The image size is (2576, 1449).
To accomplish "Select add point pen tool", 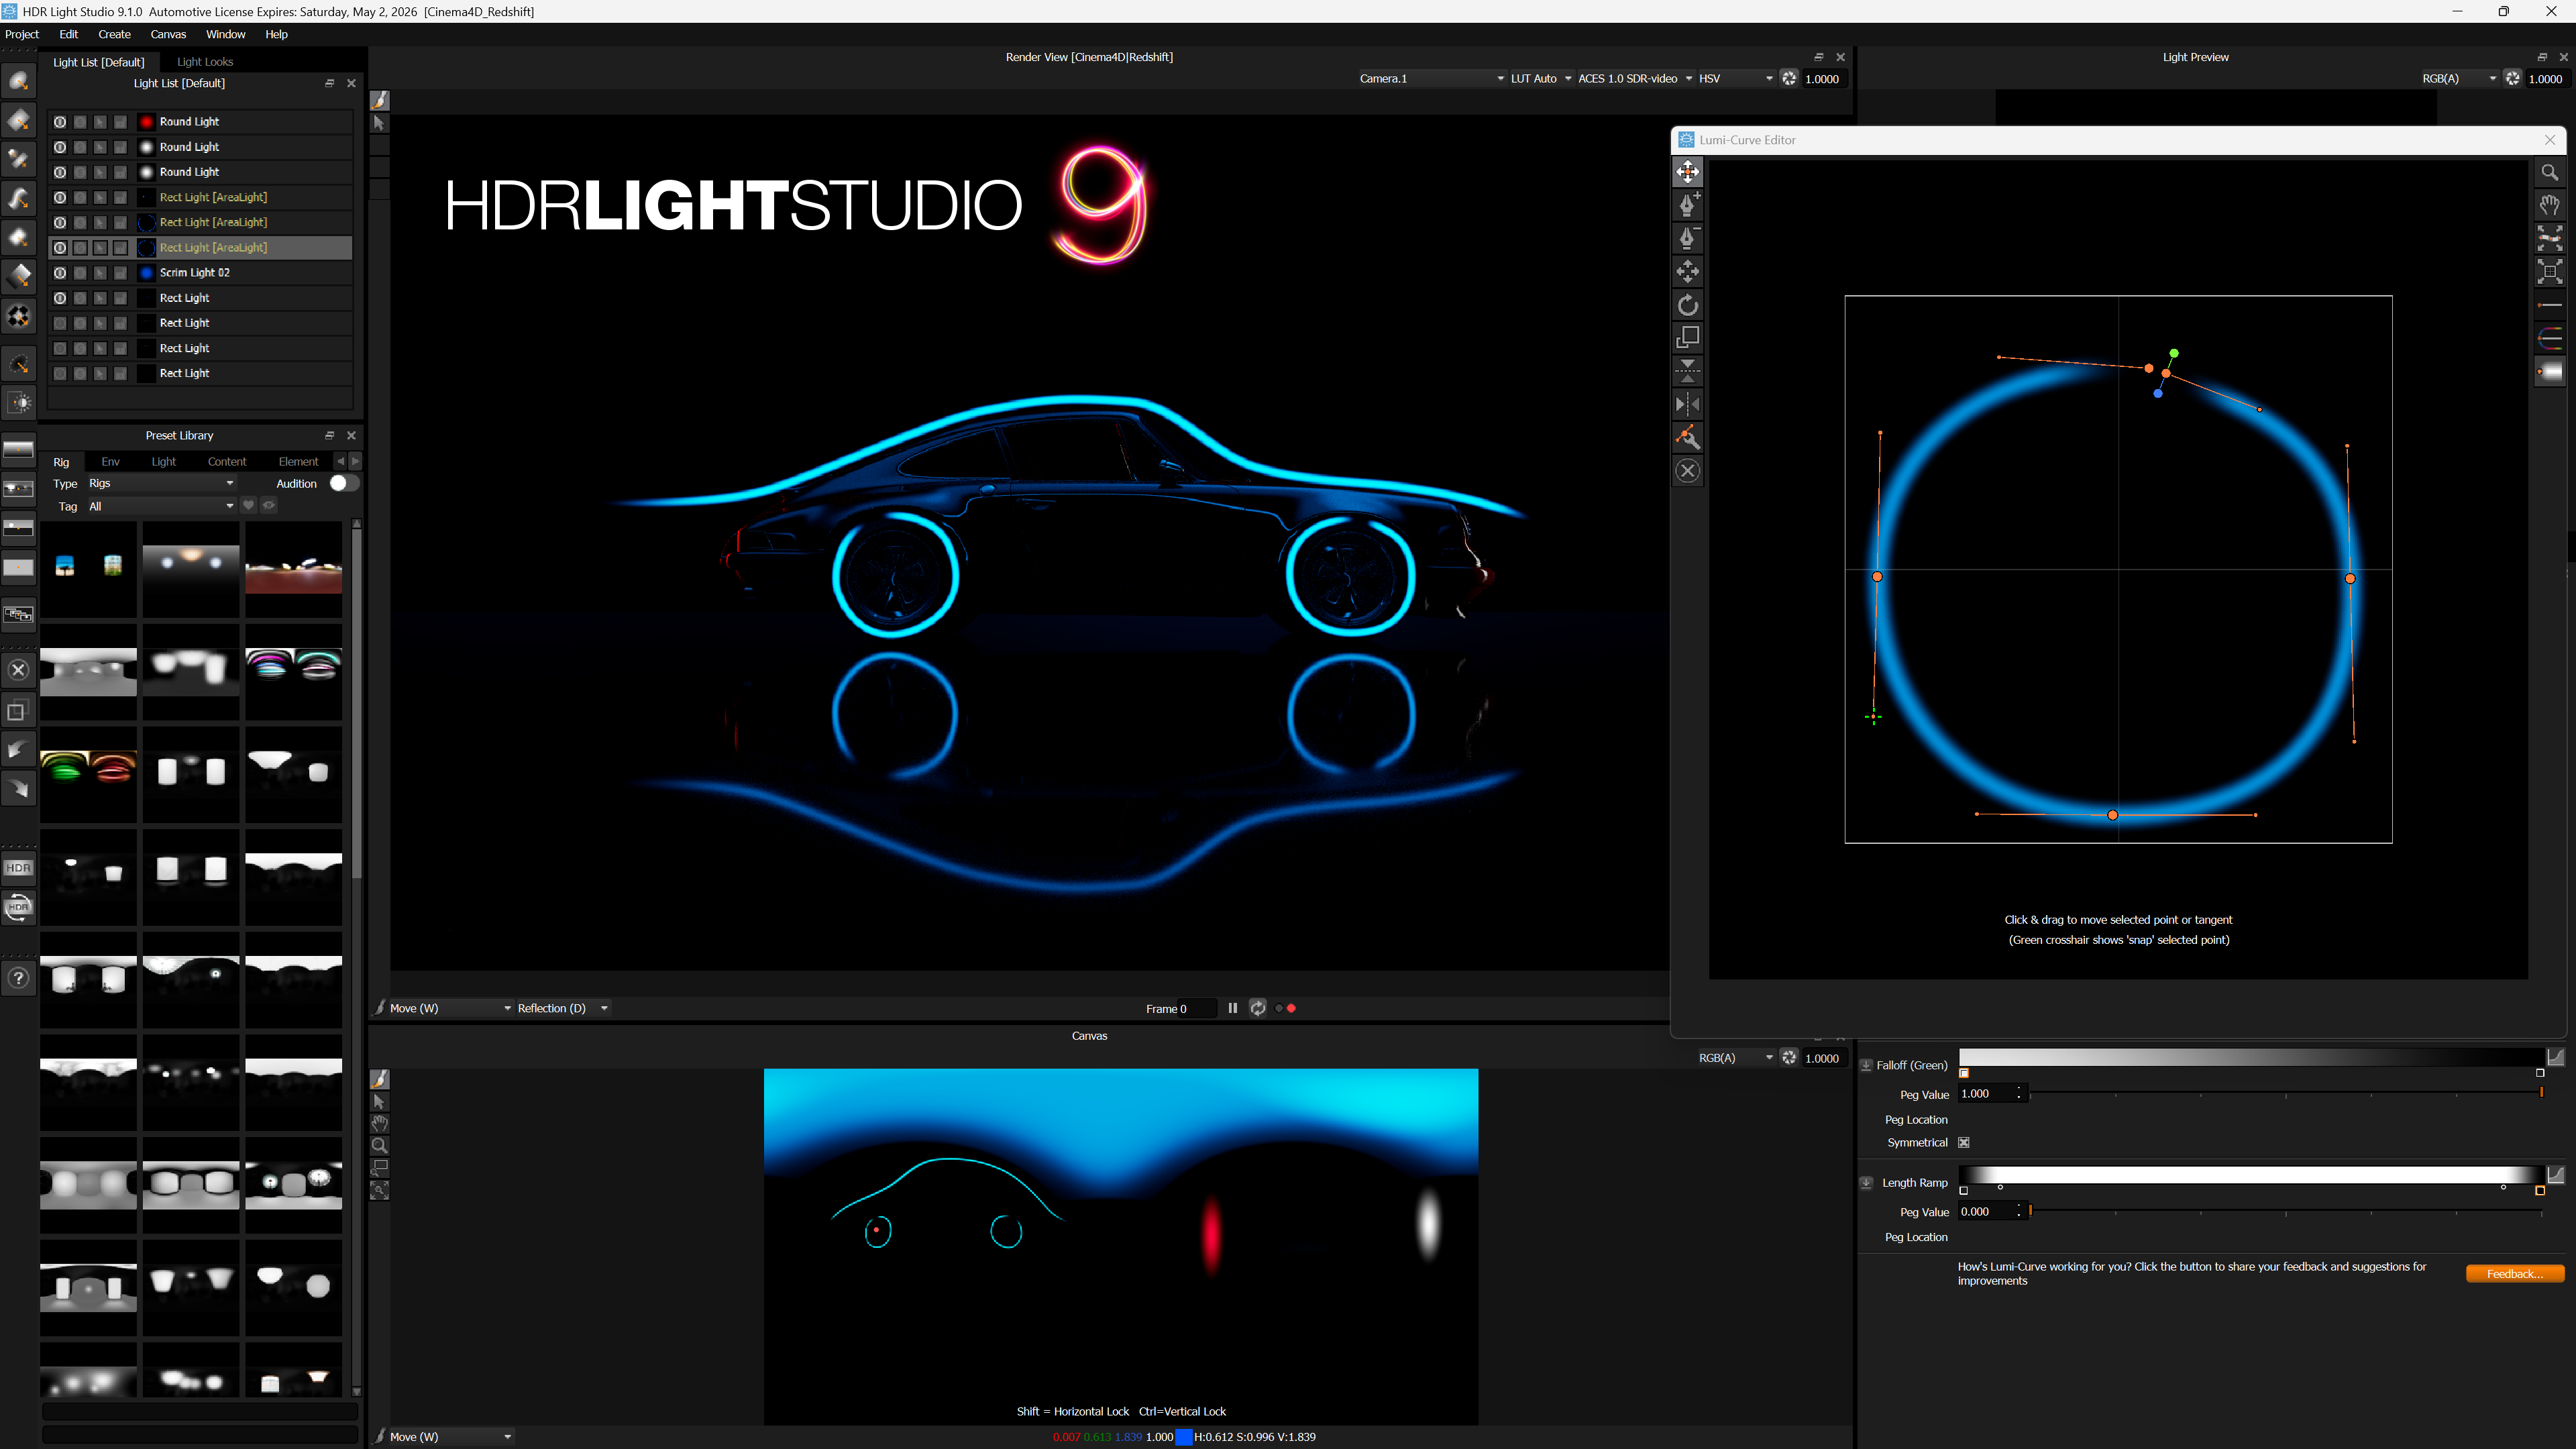I will point(1688,205).
